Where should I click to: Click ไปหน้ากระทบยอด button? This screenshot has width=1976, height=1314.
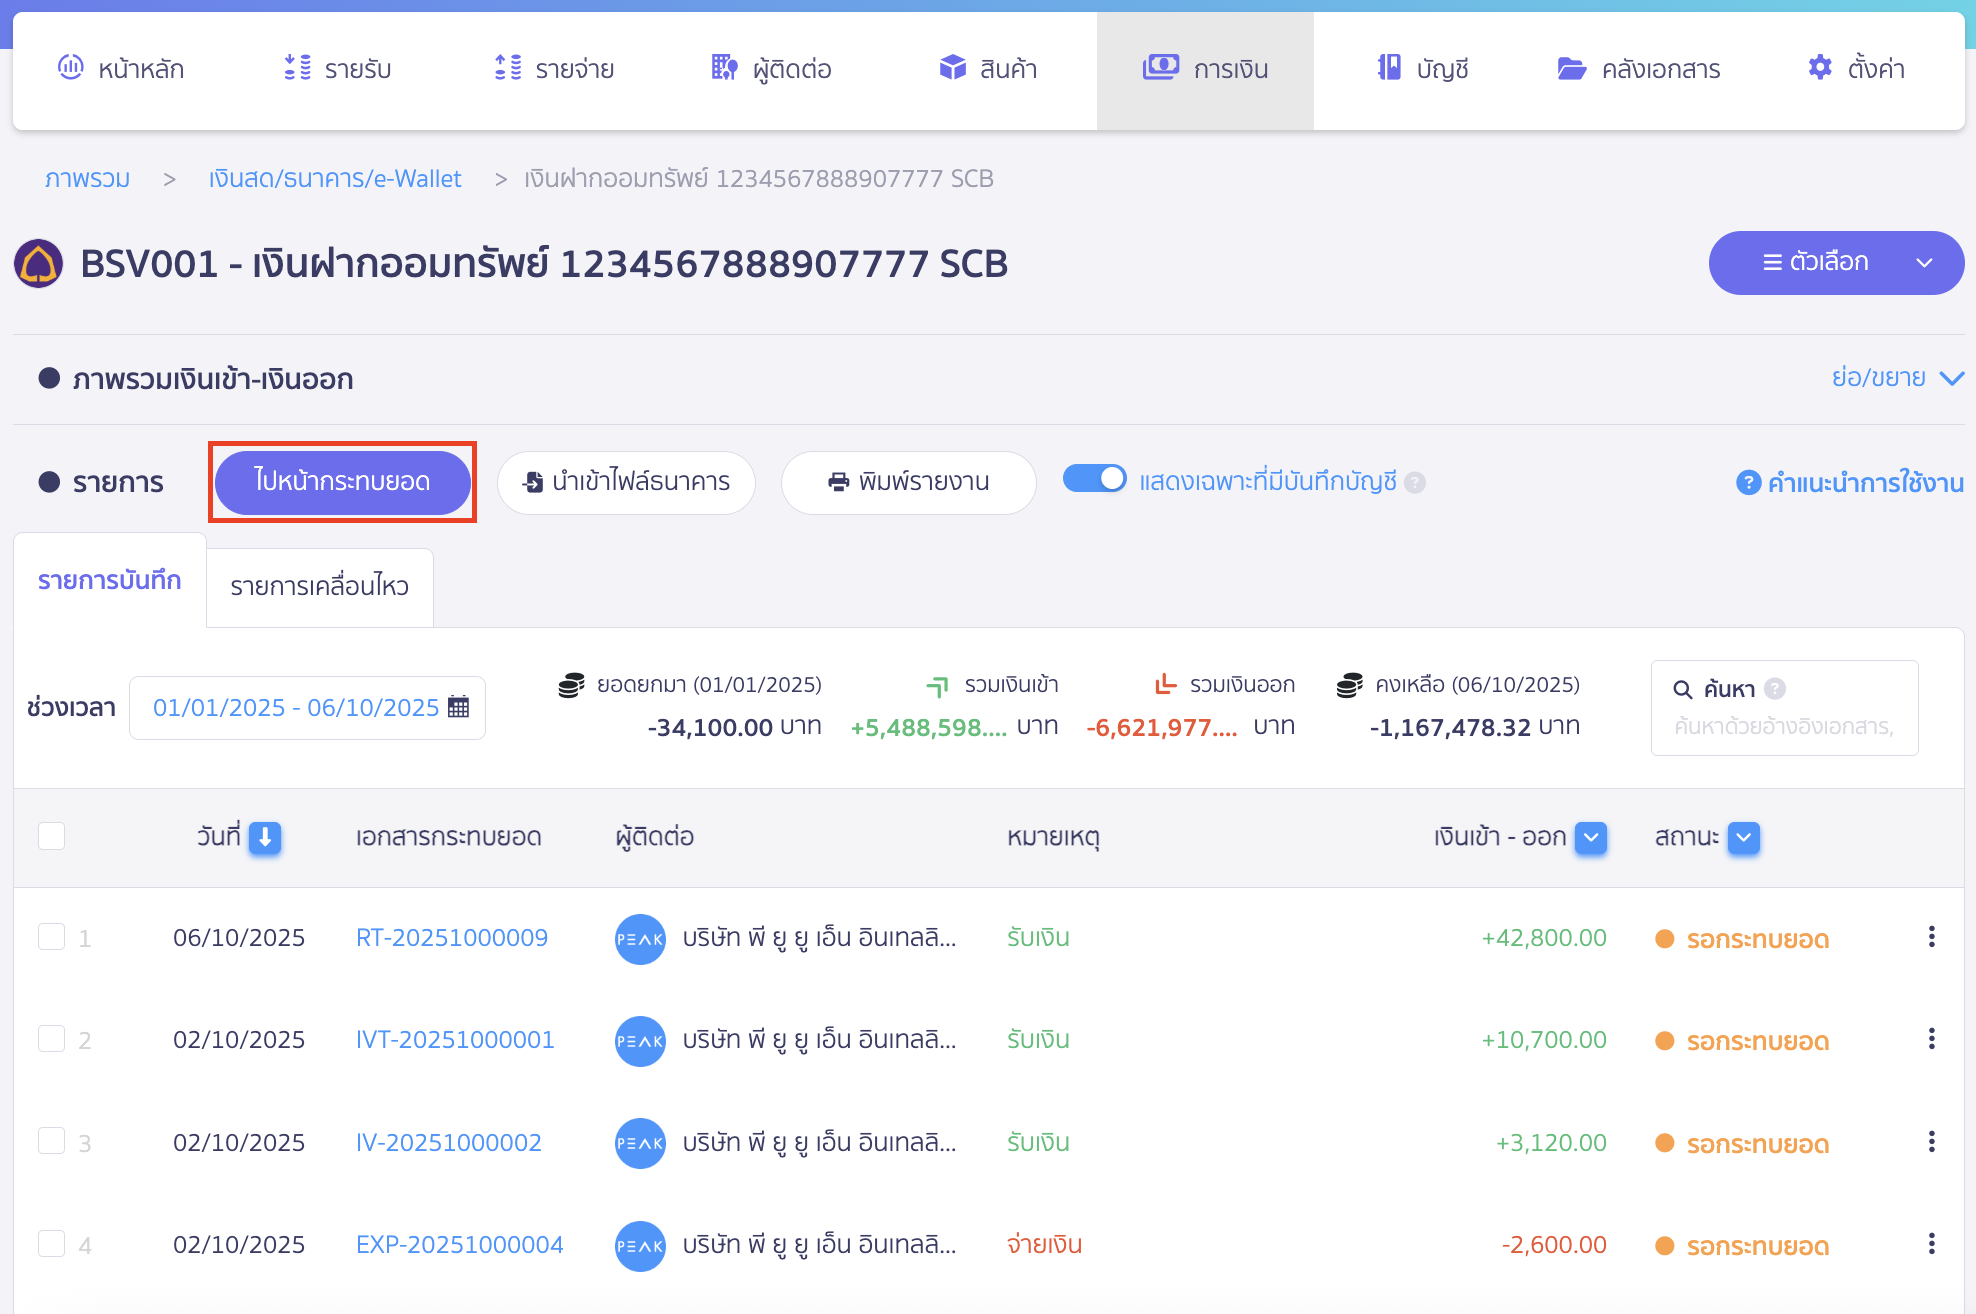[342, 481]
